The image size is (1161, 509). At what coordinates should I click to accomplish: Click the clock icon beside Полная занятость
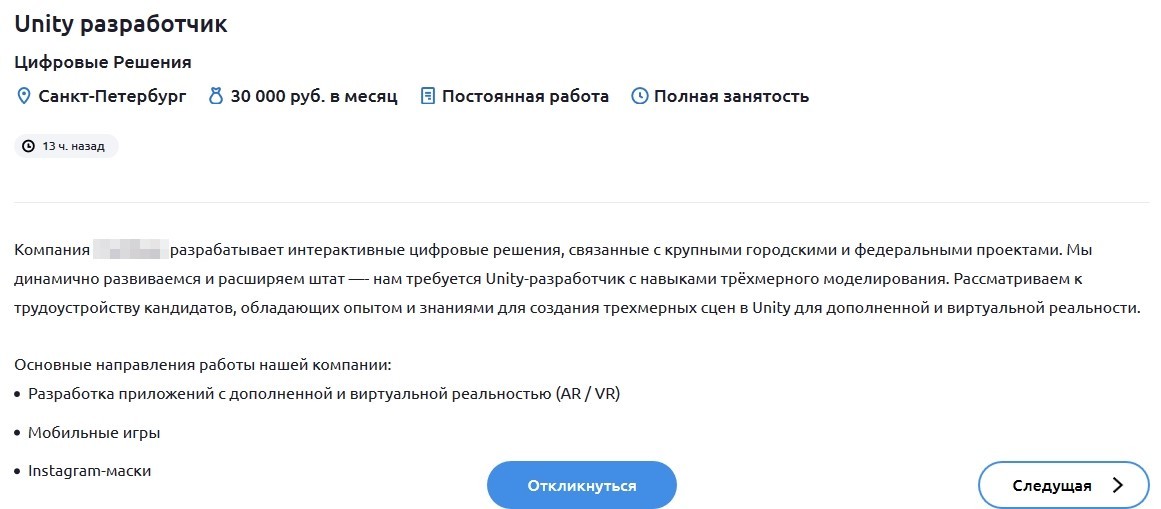coord(640,97)
